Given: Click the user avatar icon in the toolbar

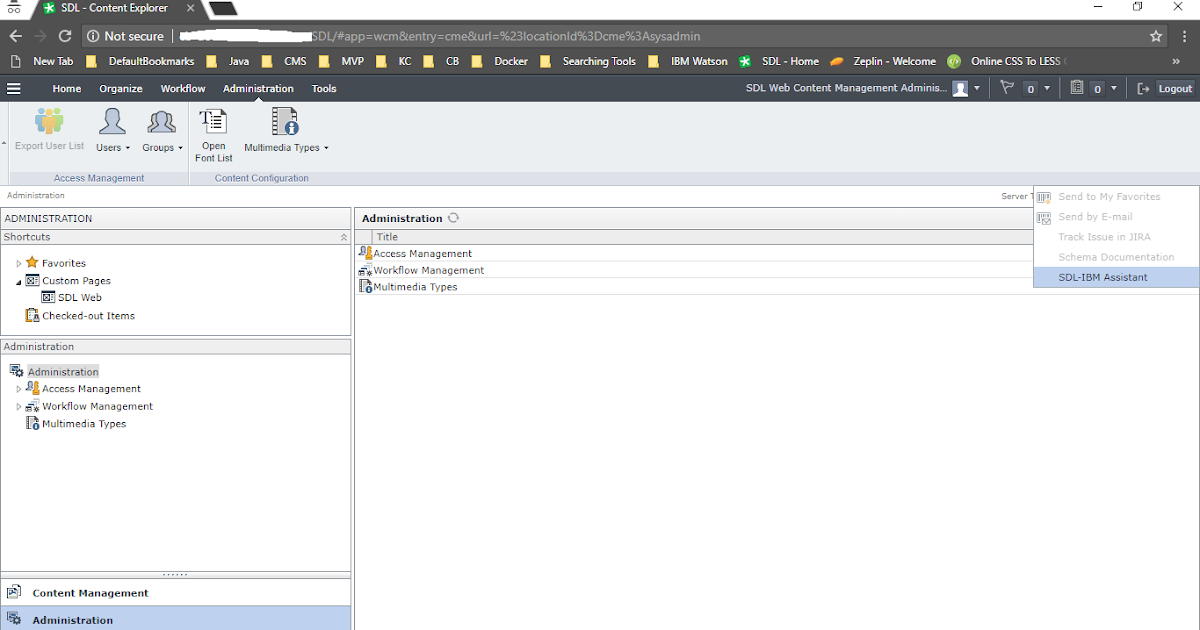Looking at the screenshot, I should pyautogui.click(x=960, y=88).
